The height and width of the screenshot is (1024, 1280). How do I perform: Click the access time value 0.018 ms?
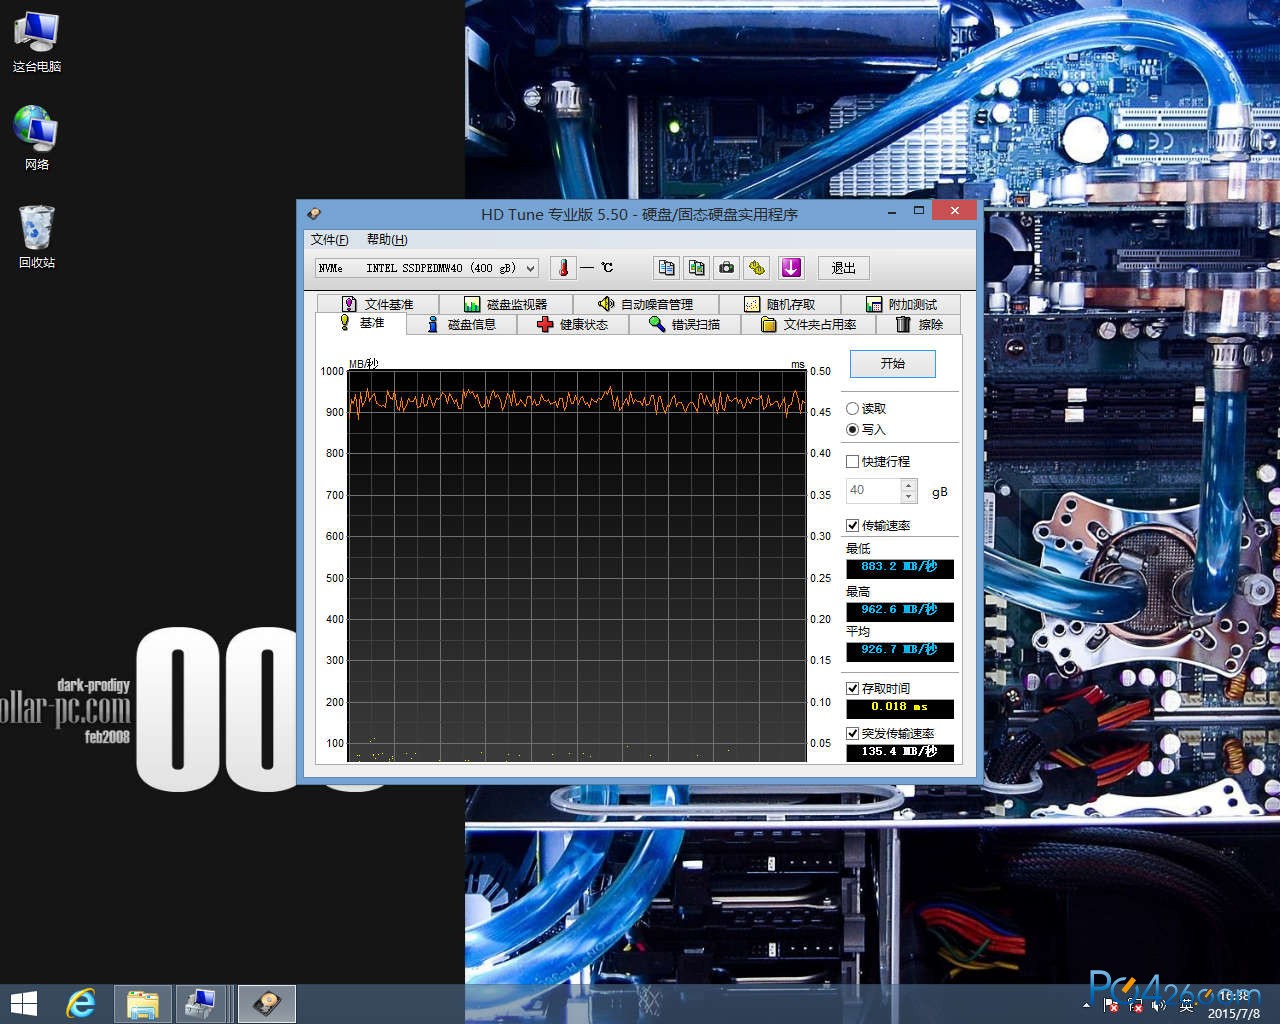click(x=899, y=708)
